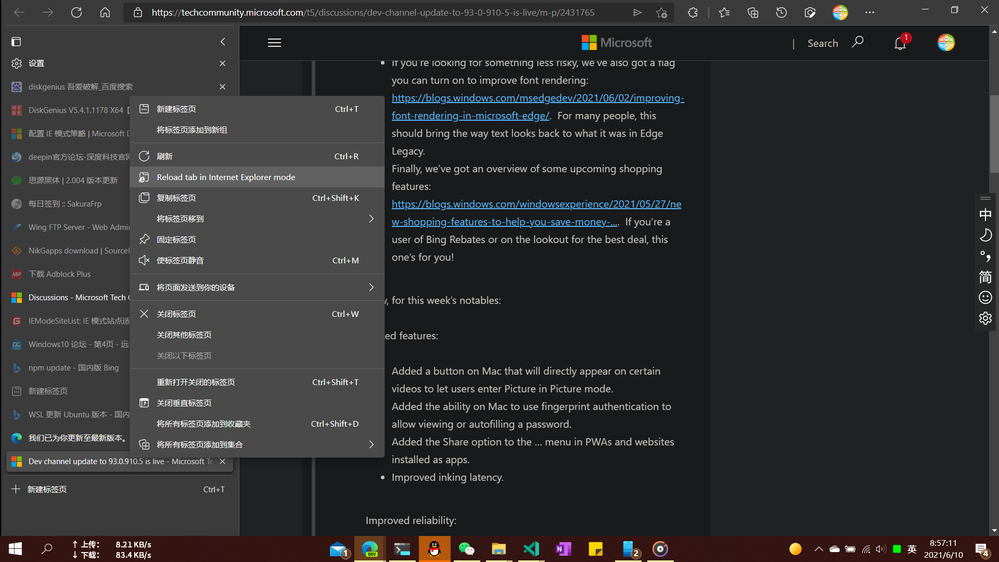Switch to Wing FTP Server tab
Viewport: 999px width, 562px height.
(x=68, y=227)
